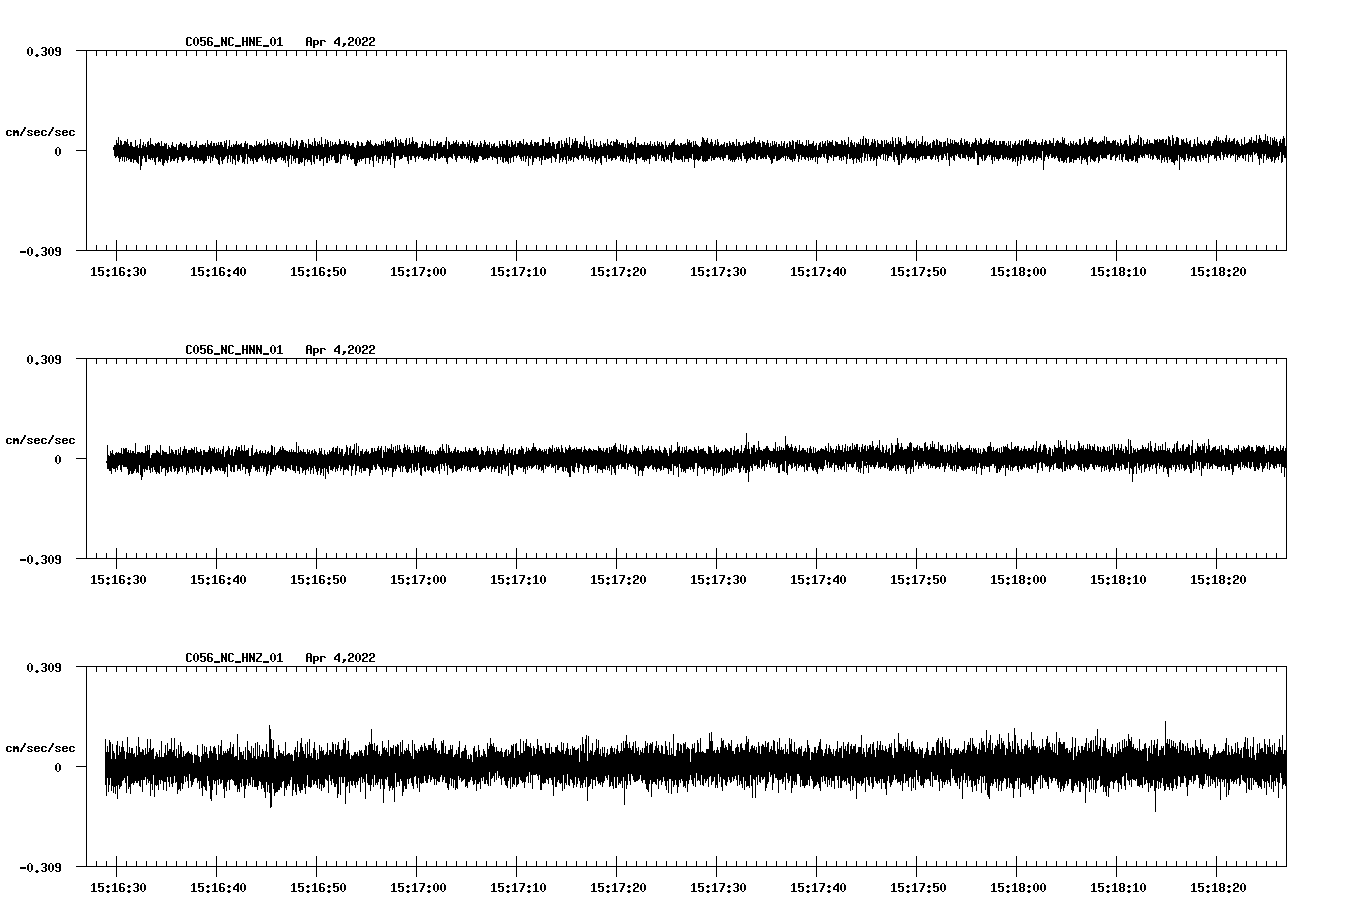Viewport: 1358px width, 924px height.
Task: Click the Apr 4,2022 date above HNE plot
Action: coord(340,42)
